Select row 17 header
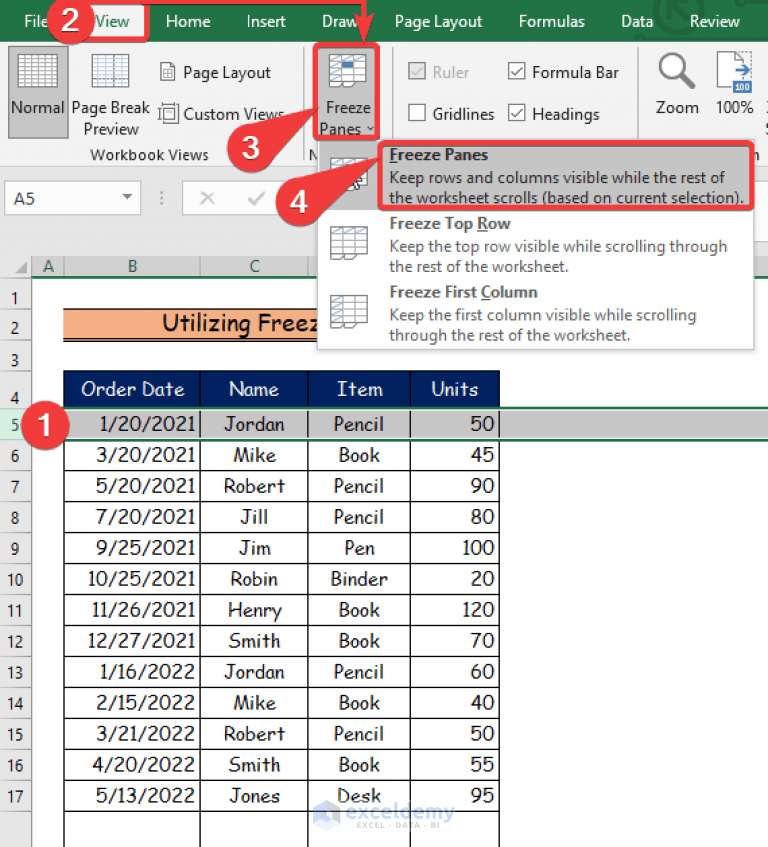Image resolution: width=768 pixels, height=847 pixels. pos(15,796)
